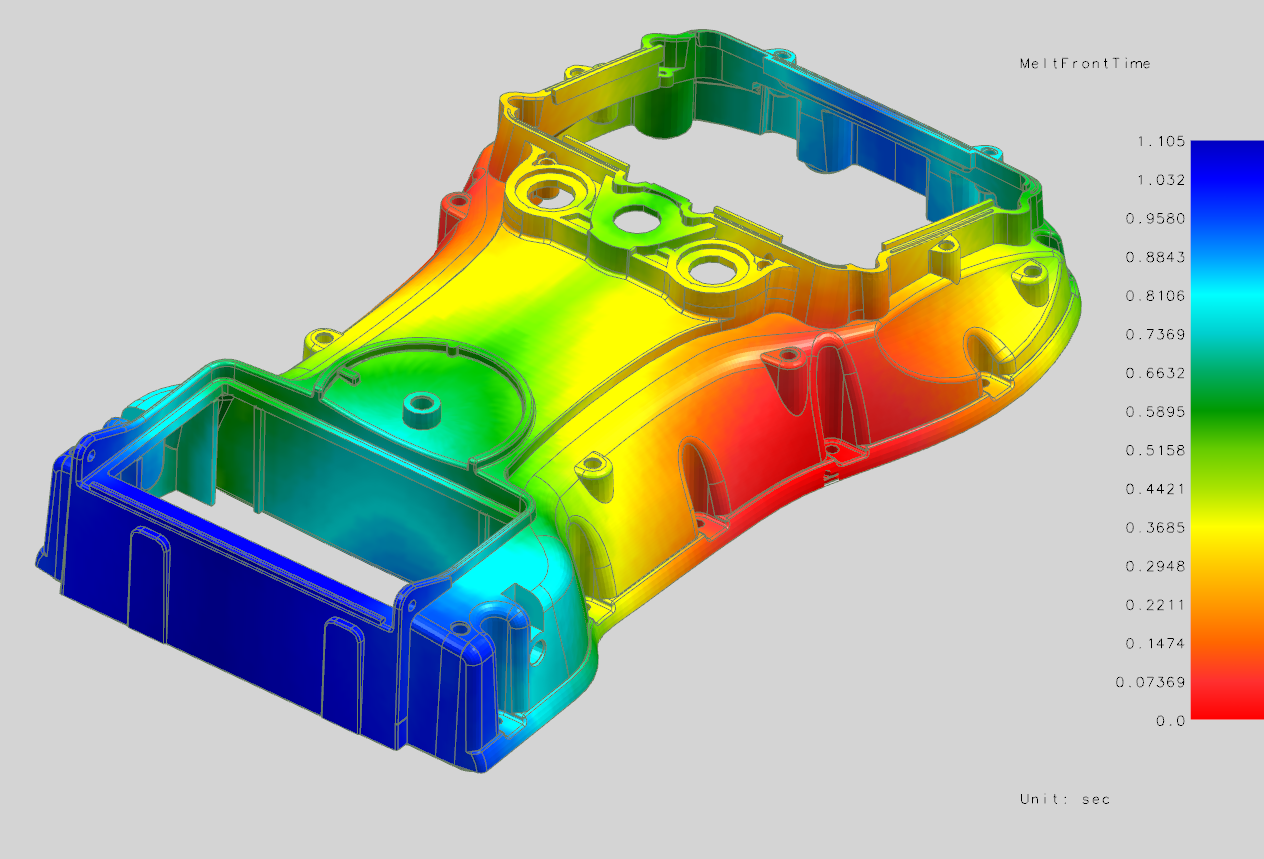Click the 0.07369 legend value
Image resolution: width=1264 pixels, height=859 pixels.
[x=1150, y=680]
